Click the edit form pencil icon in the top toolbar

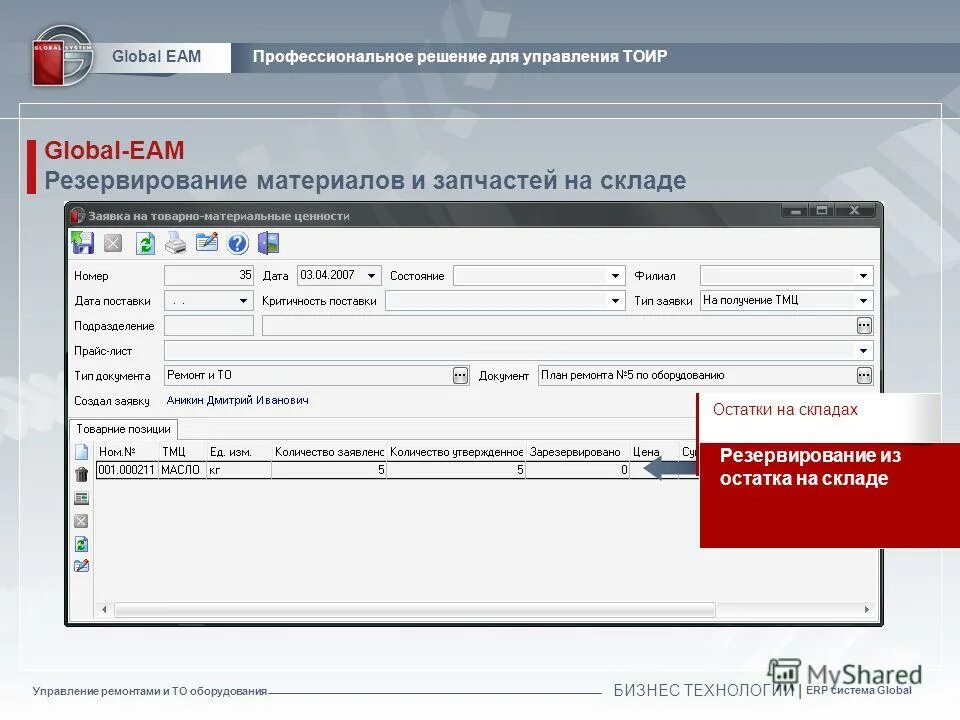[207, 242]
